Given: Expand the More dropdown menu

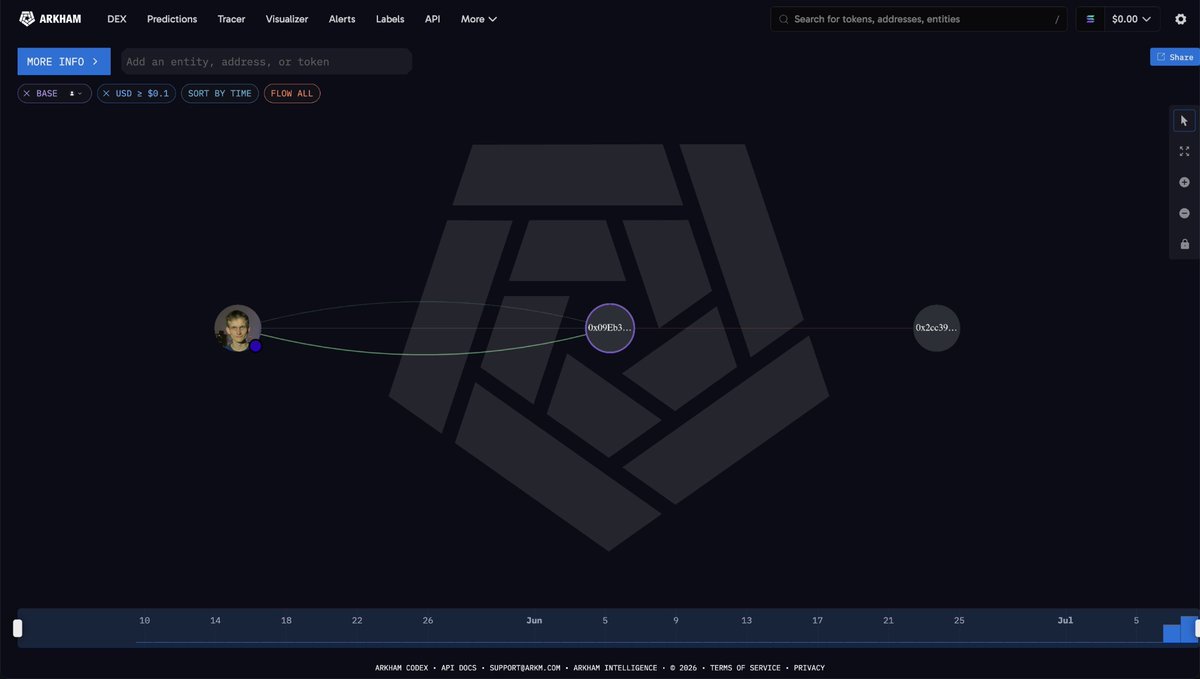Looking at the screenshot, I should 479,19.
